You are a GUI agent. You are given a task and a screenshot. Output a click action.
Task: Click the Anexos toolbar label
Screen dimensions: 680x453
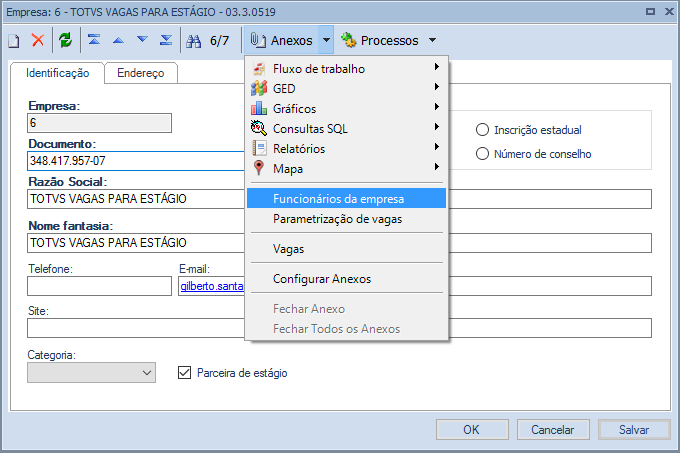pyautogui.click(x=291, y=40)
